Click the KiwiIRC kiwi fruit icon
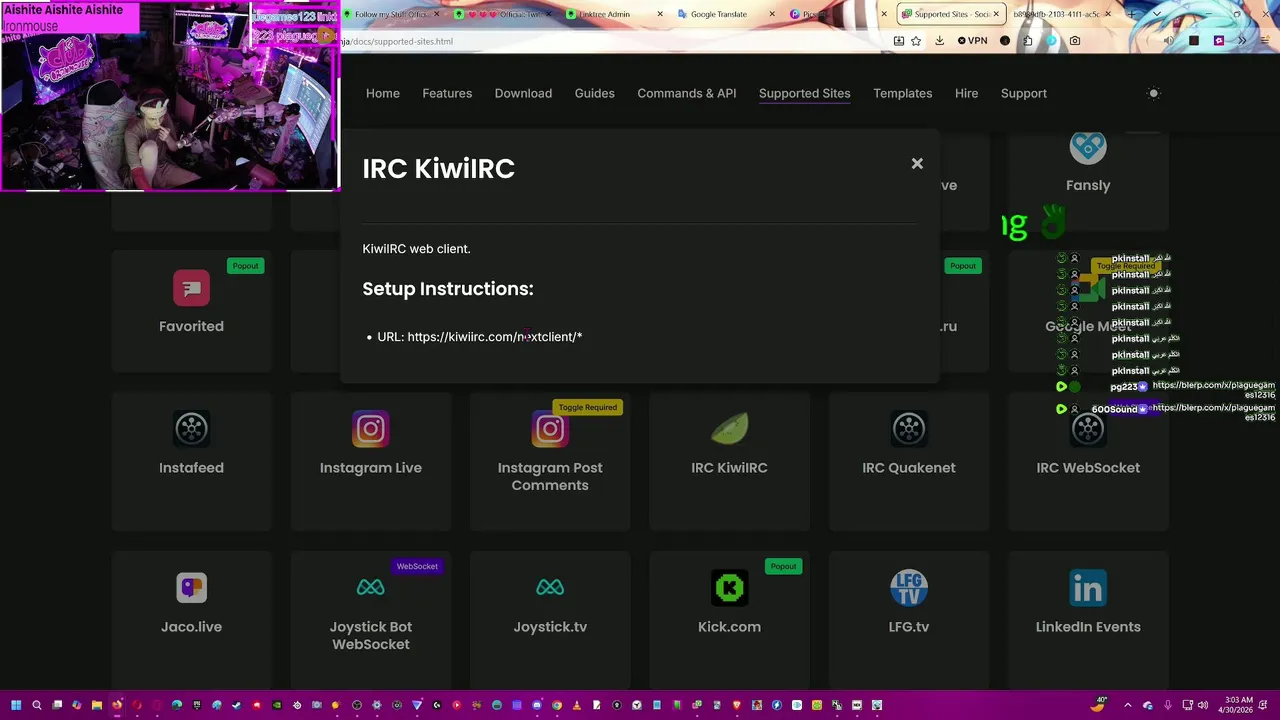Image resolution: width=1280 pixels, height=720 pixels. [729, 429]
